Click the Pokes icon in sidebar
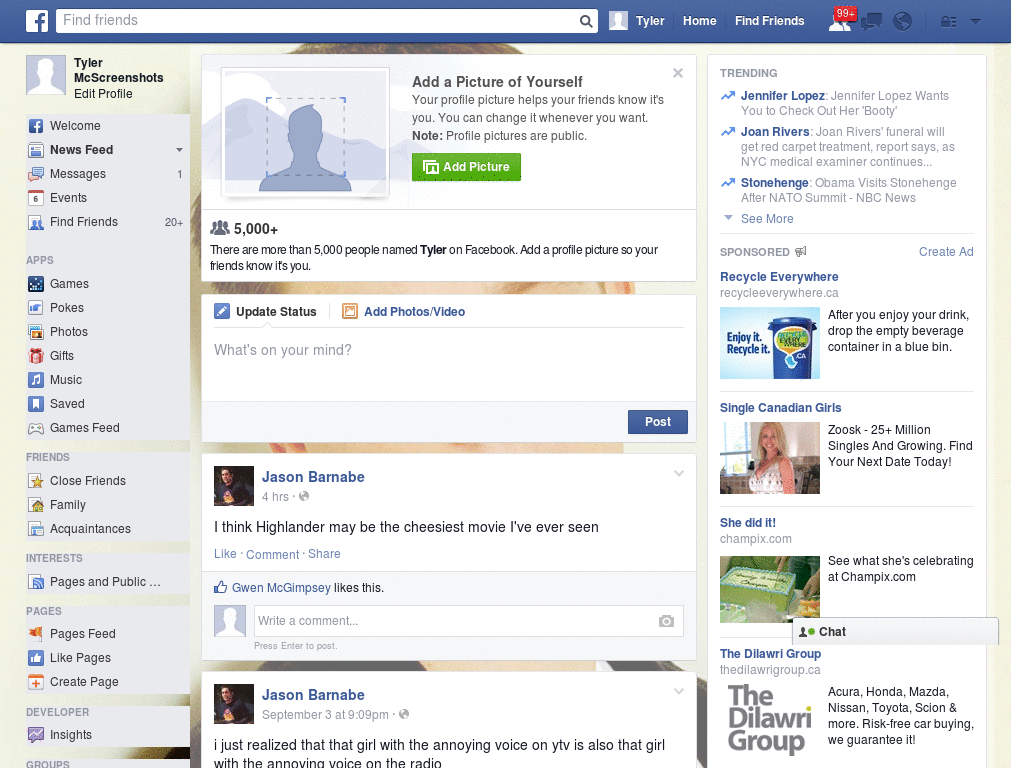The height and width of the screenshot is (768, 1024). click(x=36, y=308)
